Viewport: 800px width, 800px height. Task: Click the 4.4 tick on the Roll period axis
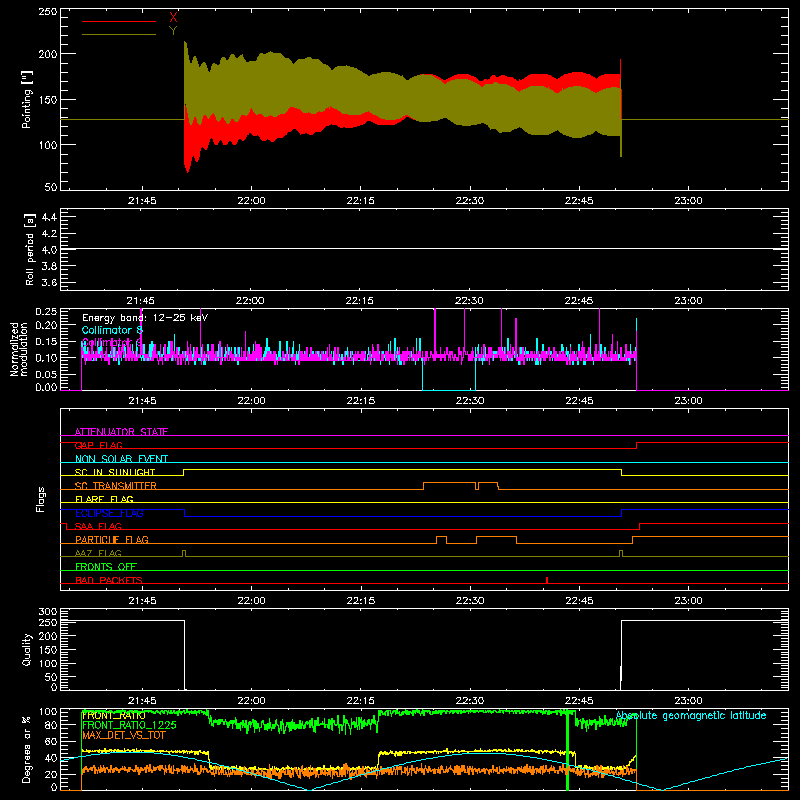49,217
